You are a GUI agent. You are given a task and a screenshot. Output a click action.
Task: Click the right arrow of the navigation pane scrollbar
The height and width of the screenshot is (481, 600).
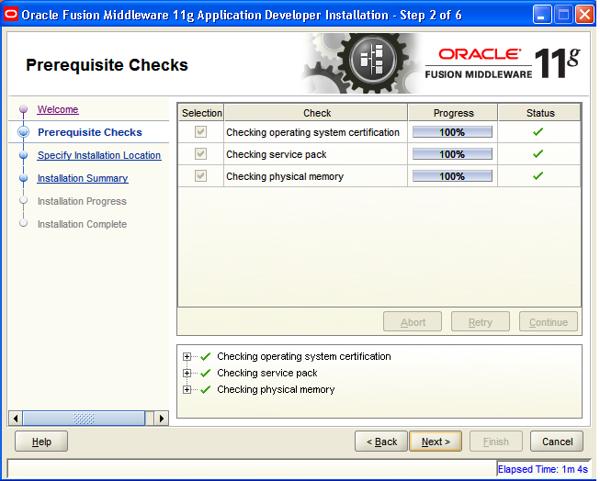pyautogui.click(x=161, y=415)
